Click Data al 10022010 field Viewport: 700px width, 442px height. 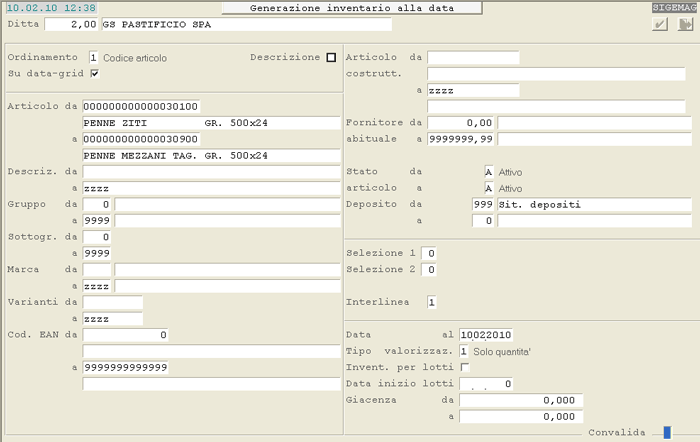click(x=486, y=335)
